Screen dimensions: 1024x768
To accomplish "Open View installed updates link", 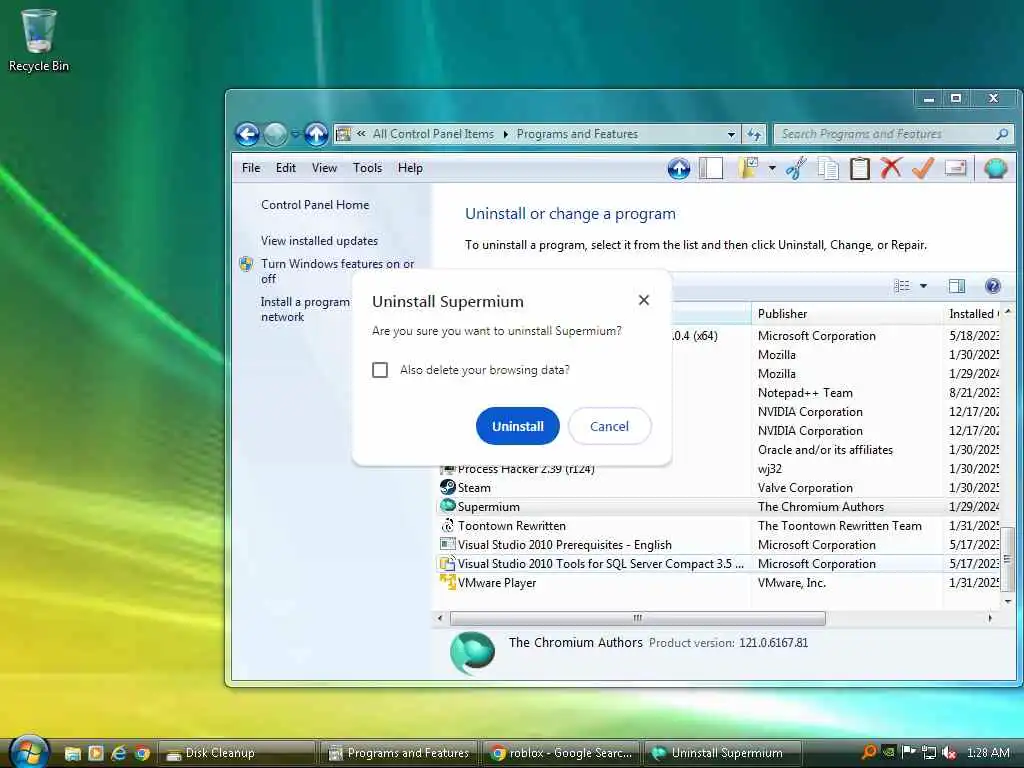I will tap(319, 241).
